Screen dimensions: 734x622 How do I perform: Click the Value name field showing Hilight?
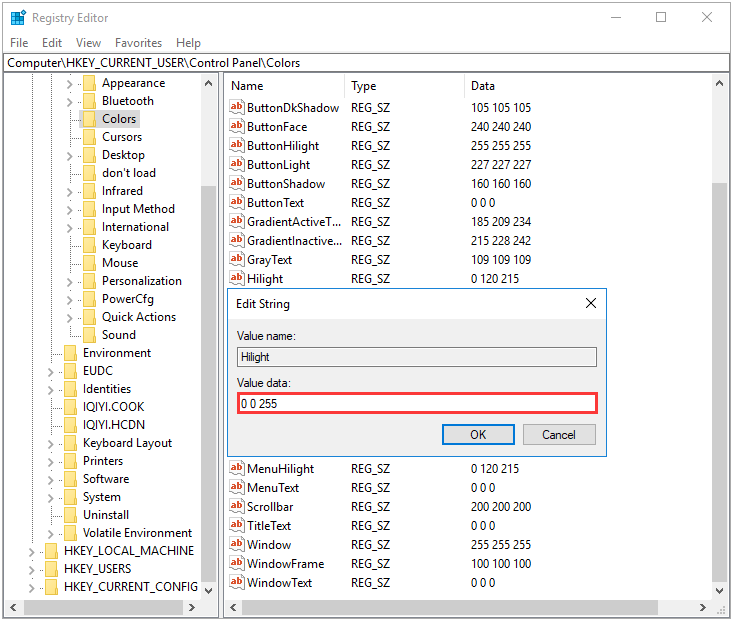coord(417,357)
